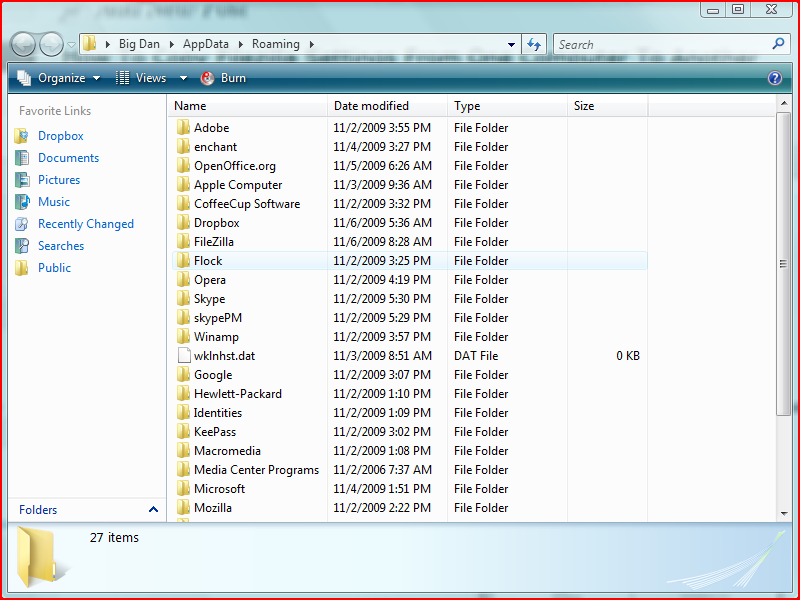Select the Winamp folder name
Viewport: 800px width, 600px height.
[216, 337]
